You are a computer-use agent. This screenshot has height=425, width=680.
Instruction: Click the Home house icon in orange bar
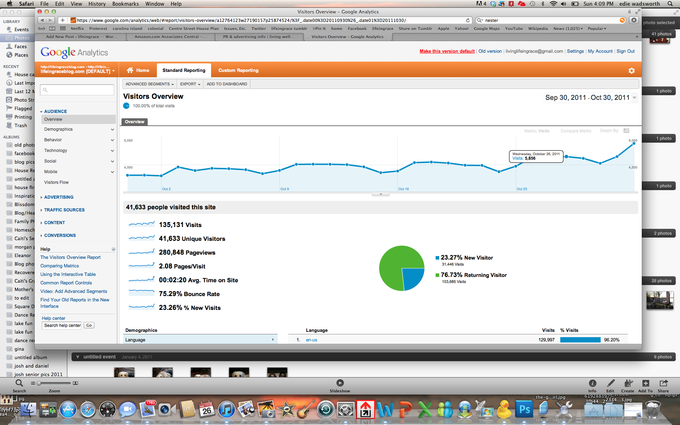tap(130, 70)
